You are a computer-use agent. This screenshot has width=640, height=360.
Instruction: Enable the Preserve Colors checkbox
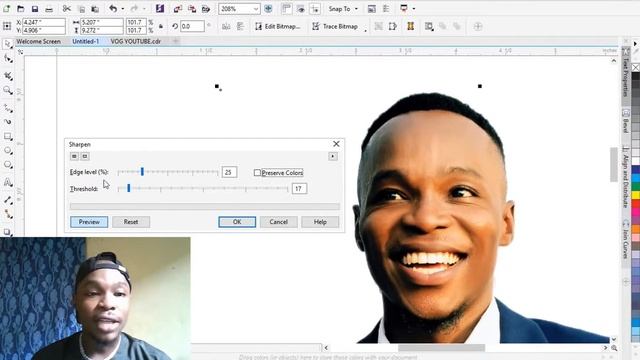(257, 173)
